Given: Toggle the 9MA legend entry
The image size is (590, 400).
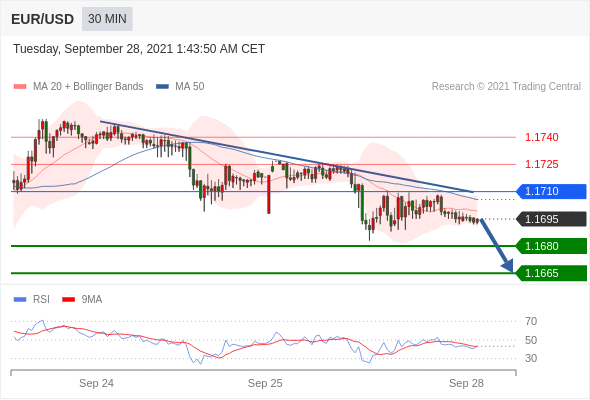Looking at the screenshot, I should [x=82, y=300].
